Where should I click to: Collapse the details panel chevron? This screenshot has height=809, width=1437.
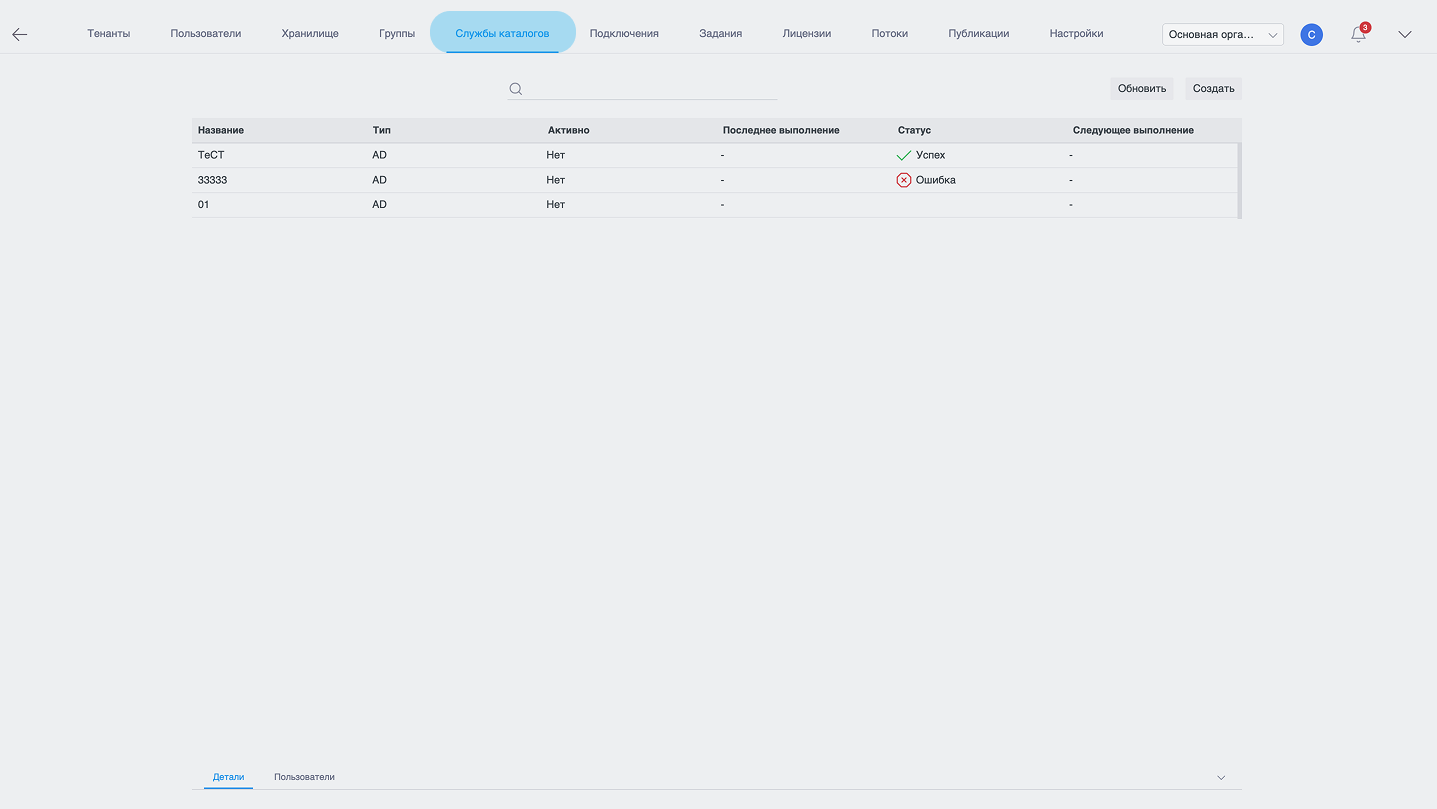point(1221,777)
